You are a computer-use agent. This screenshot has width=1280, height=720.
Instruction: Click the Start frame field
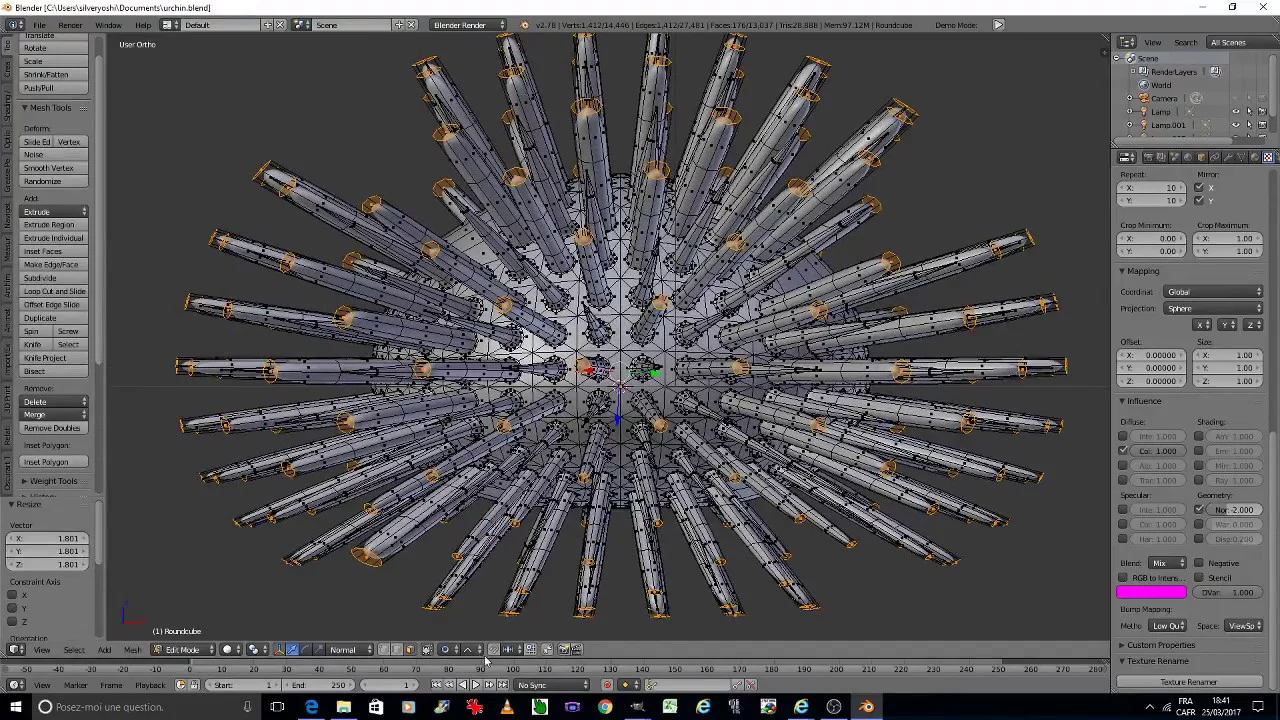(245, 685)
